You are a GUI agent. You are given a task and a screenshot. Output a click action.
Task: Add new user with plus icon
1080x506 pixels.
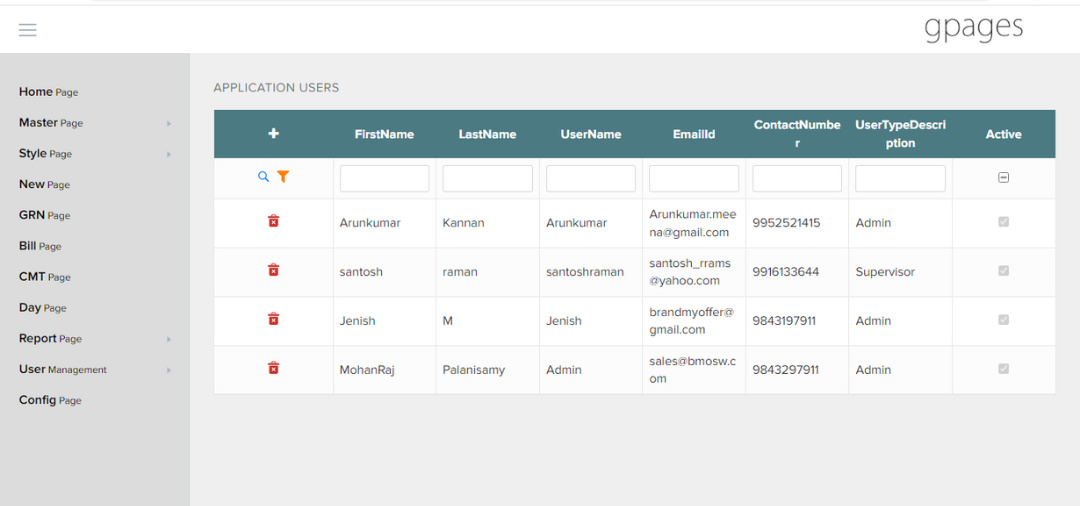click(x=273, y=134)
